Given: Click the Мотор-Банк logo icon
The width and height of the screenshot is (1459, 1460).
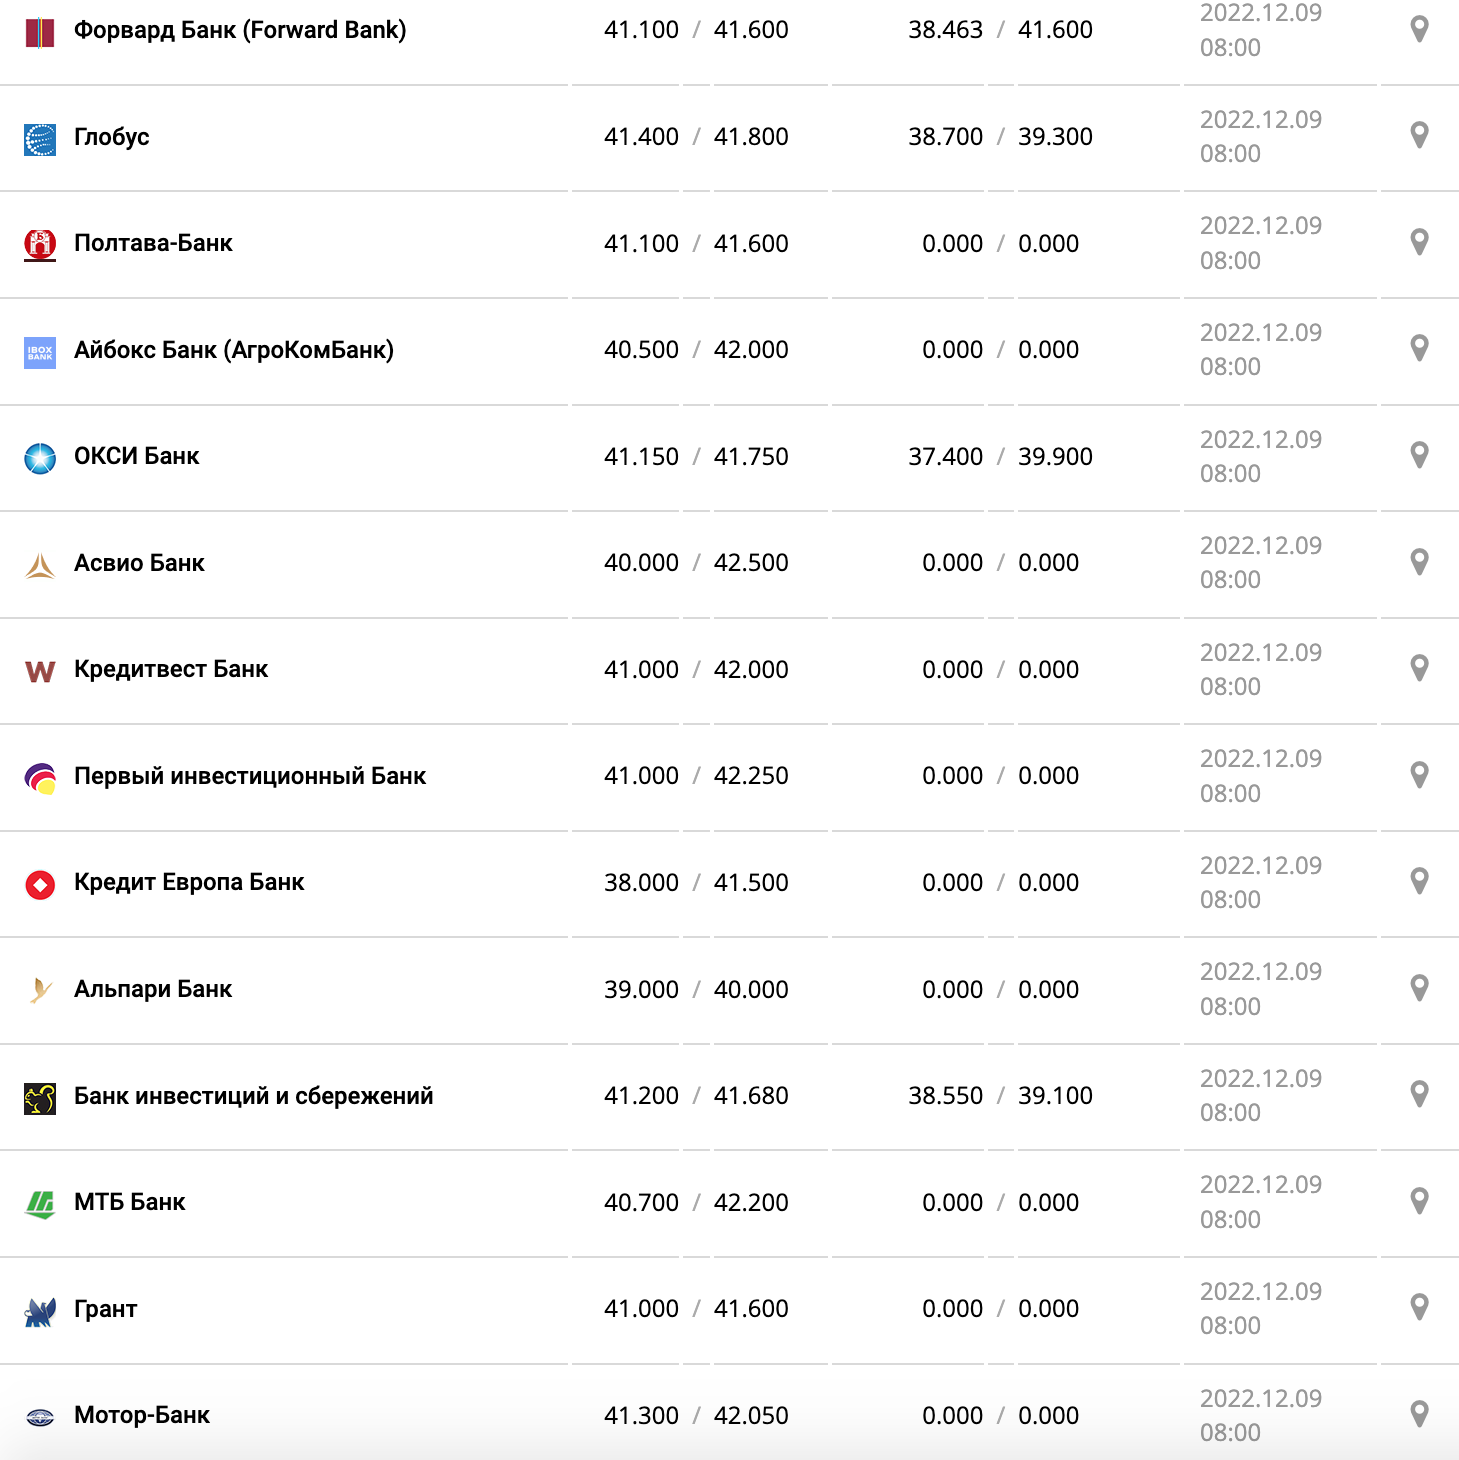Looking at the screenshot, I should [40, 1417].
